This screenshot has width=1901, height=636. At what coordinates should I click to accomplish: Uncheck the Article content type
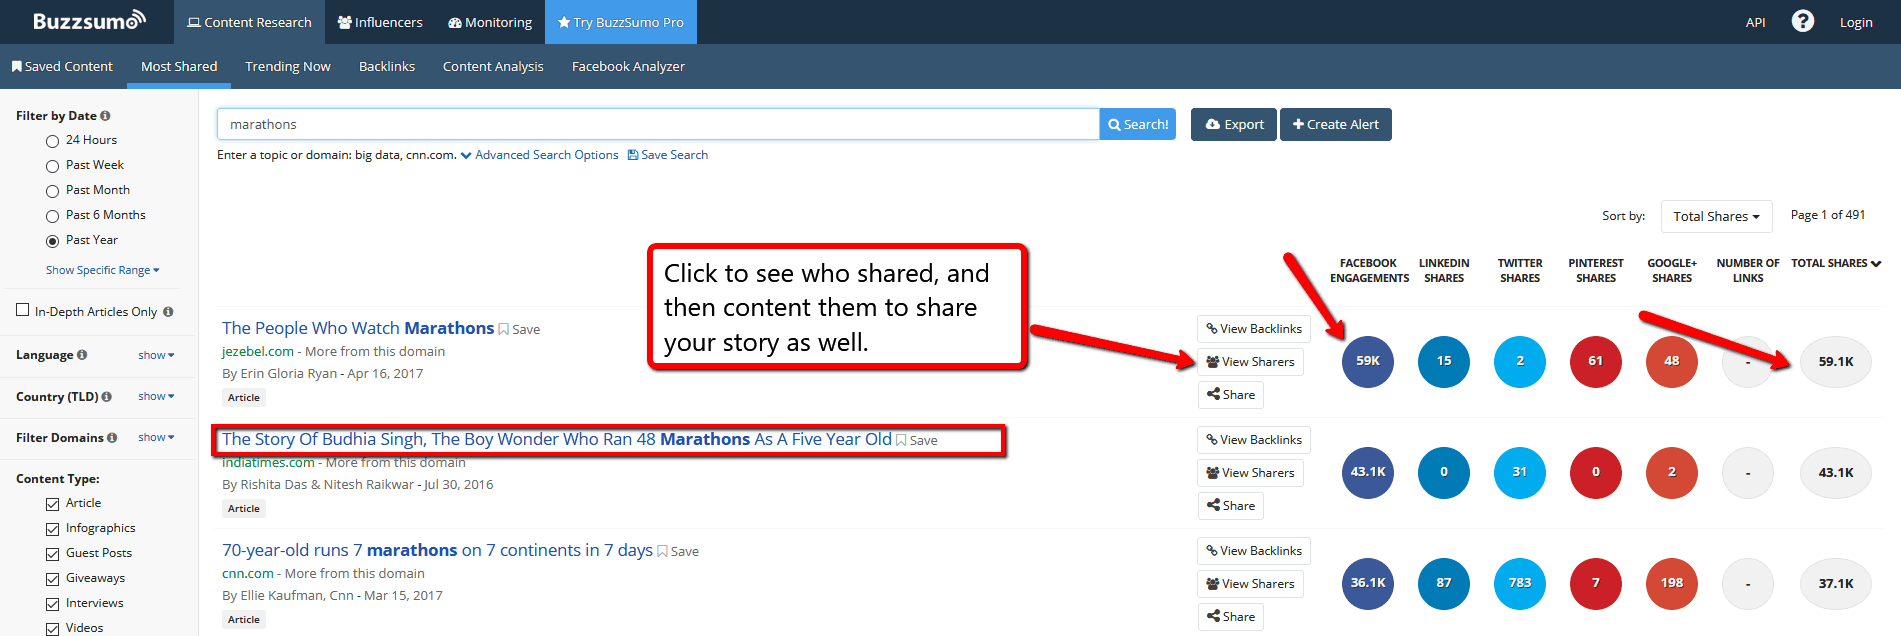pyautogui.click(x=52, y=504)
